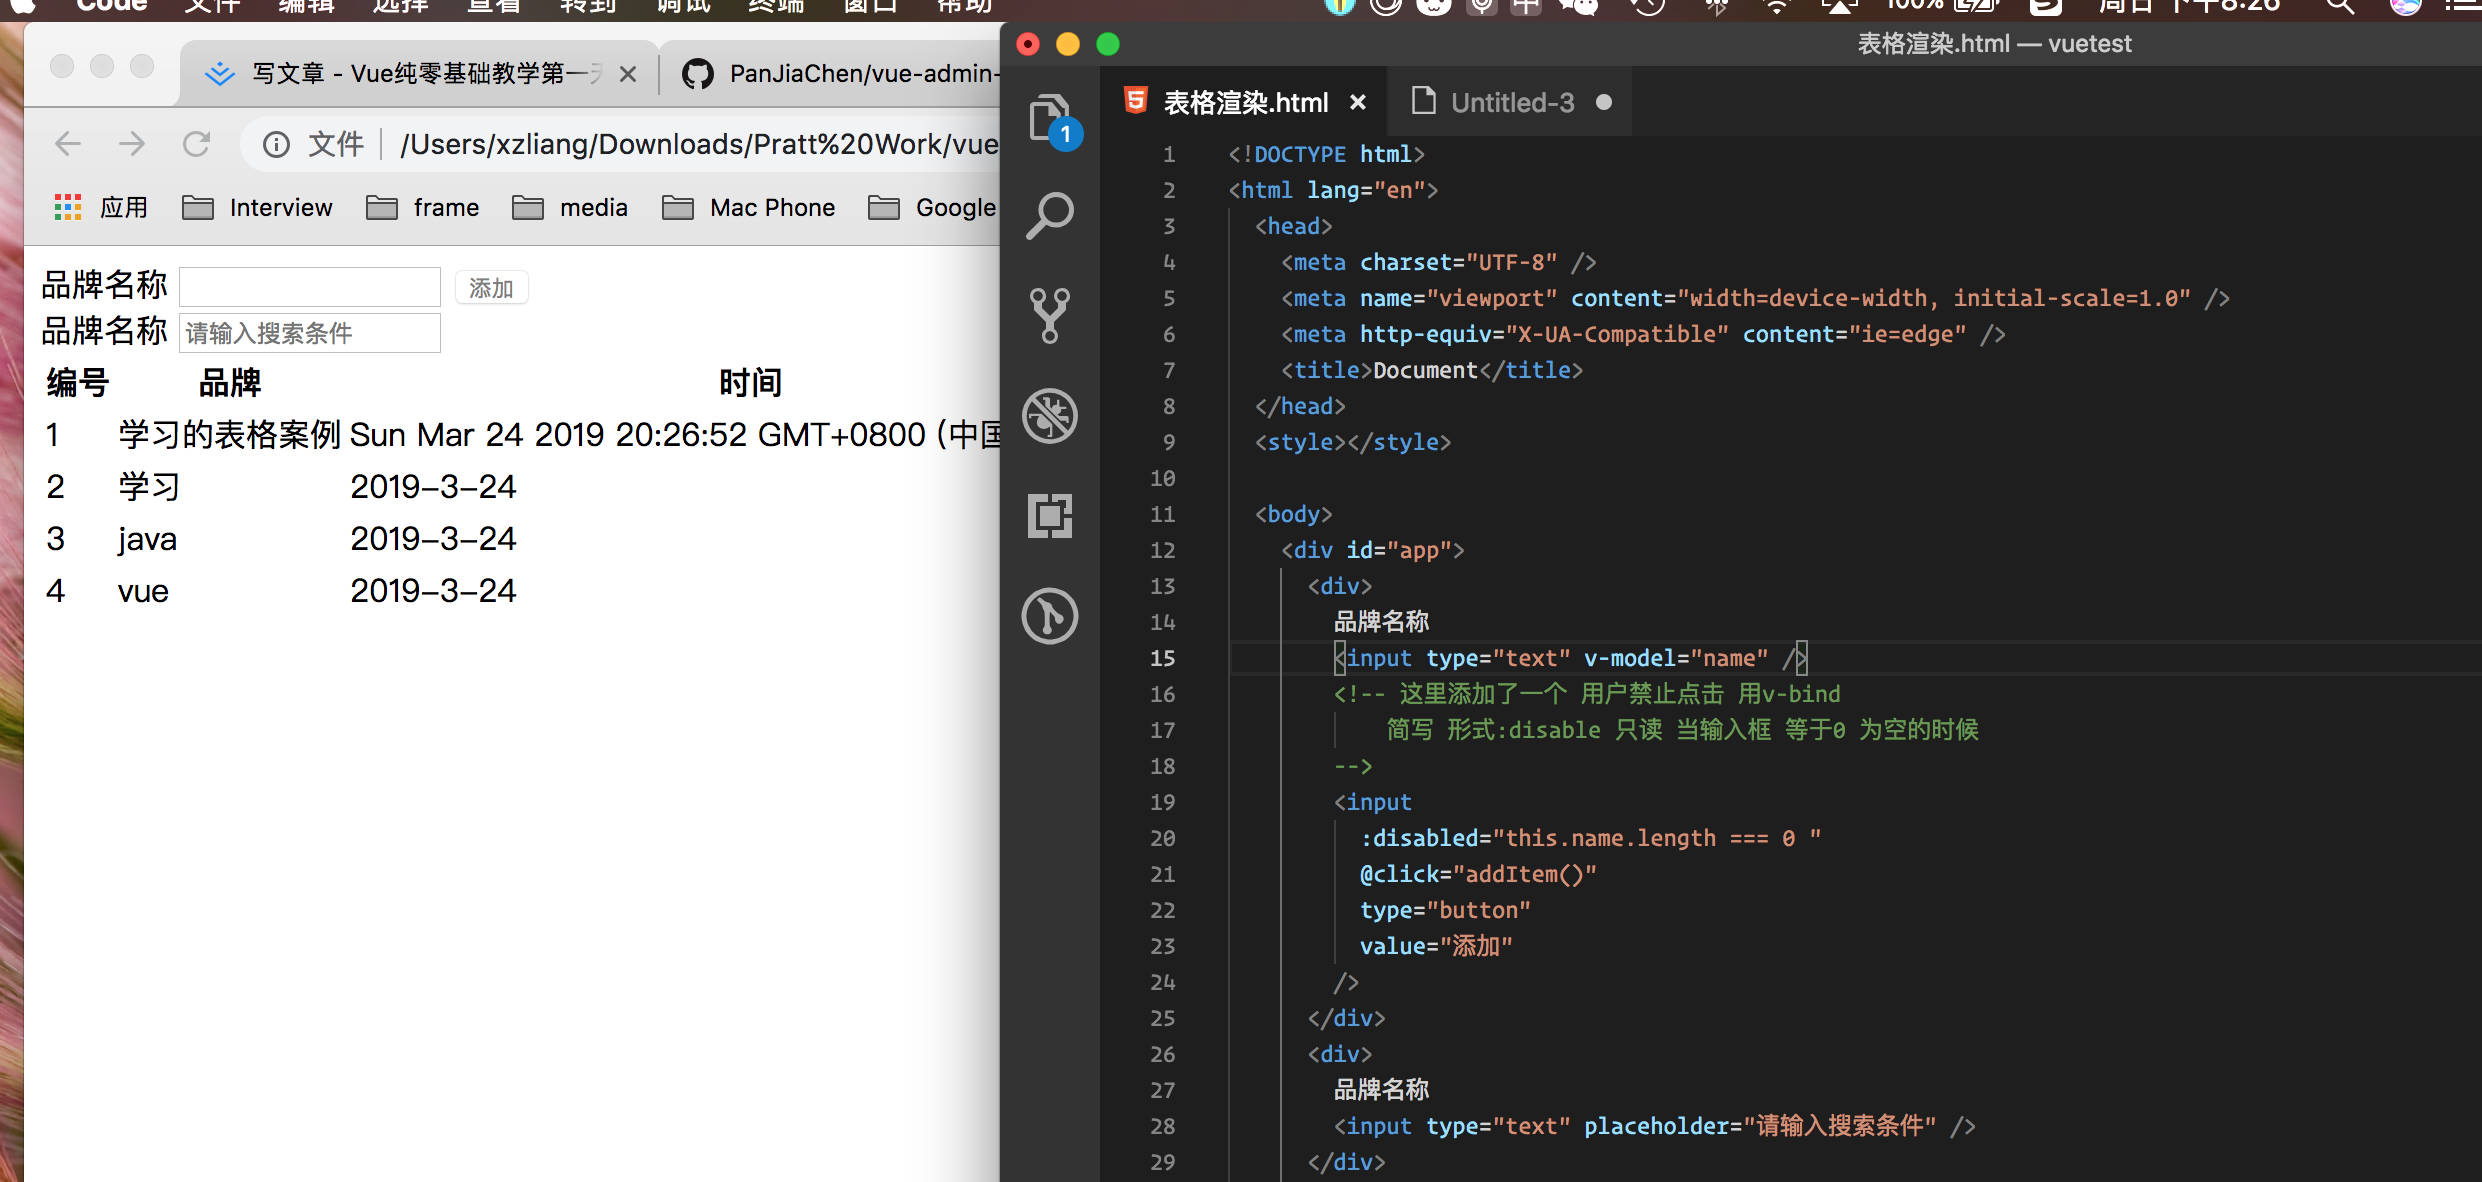Open the Extensions view icon
The image size is (2482, 1182).
[x=1049, y=515]
